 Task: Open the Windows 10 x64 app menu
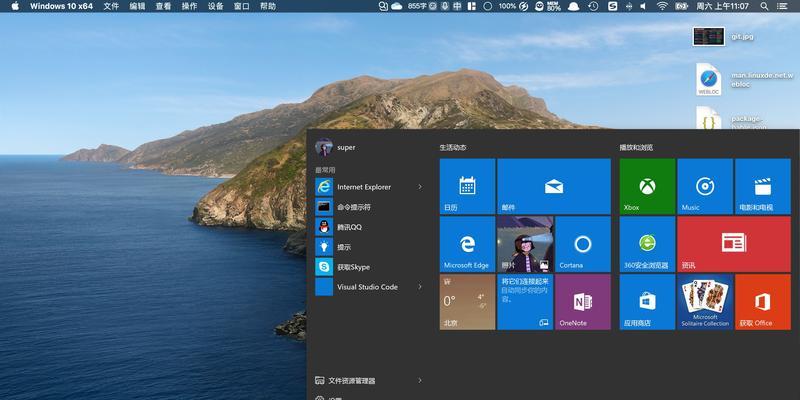pyautogui.click(x=61, y=6)
